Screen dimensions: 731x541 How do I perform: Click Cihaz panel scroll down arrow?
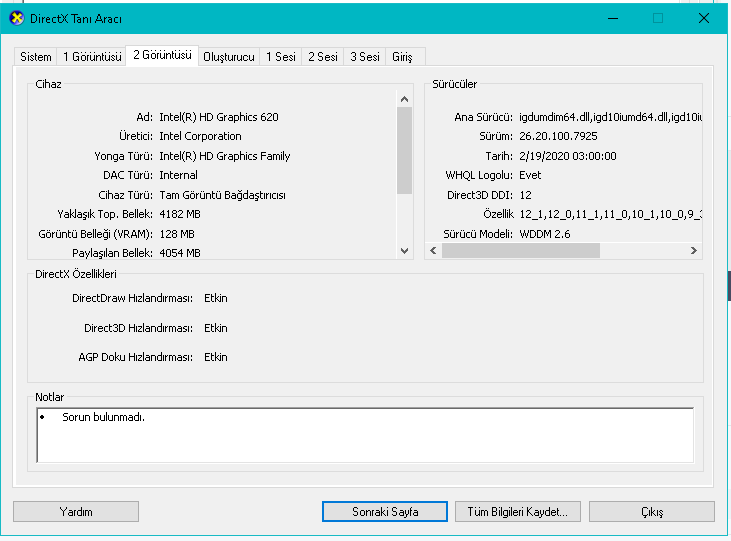tap(404, 251)
